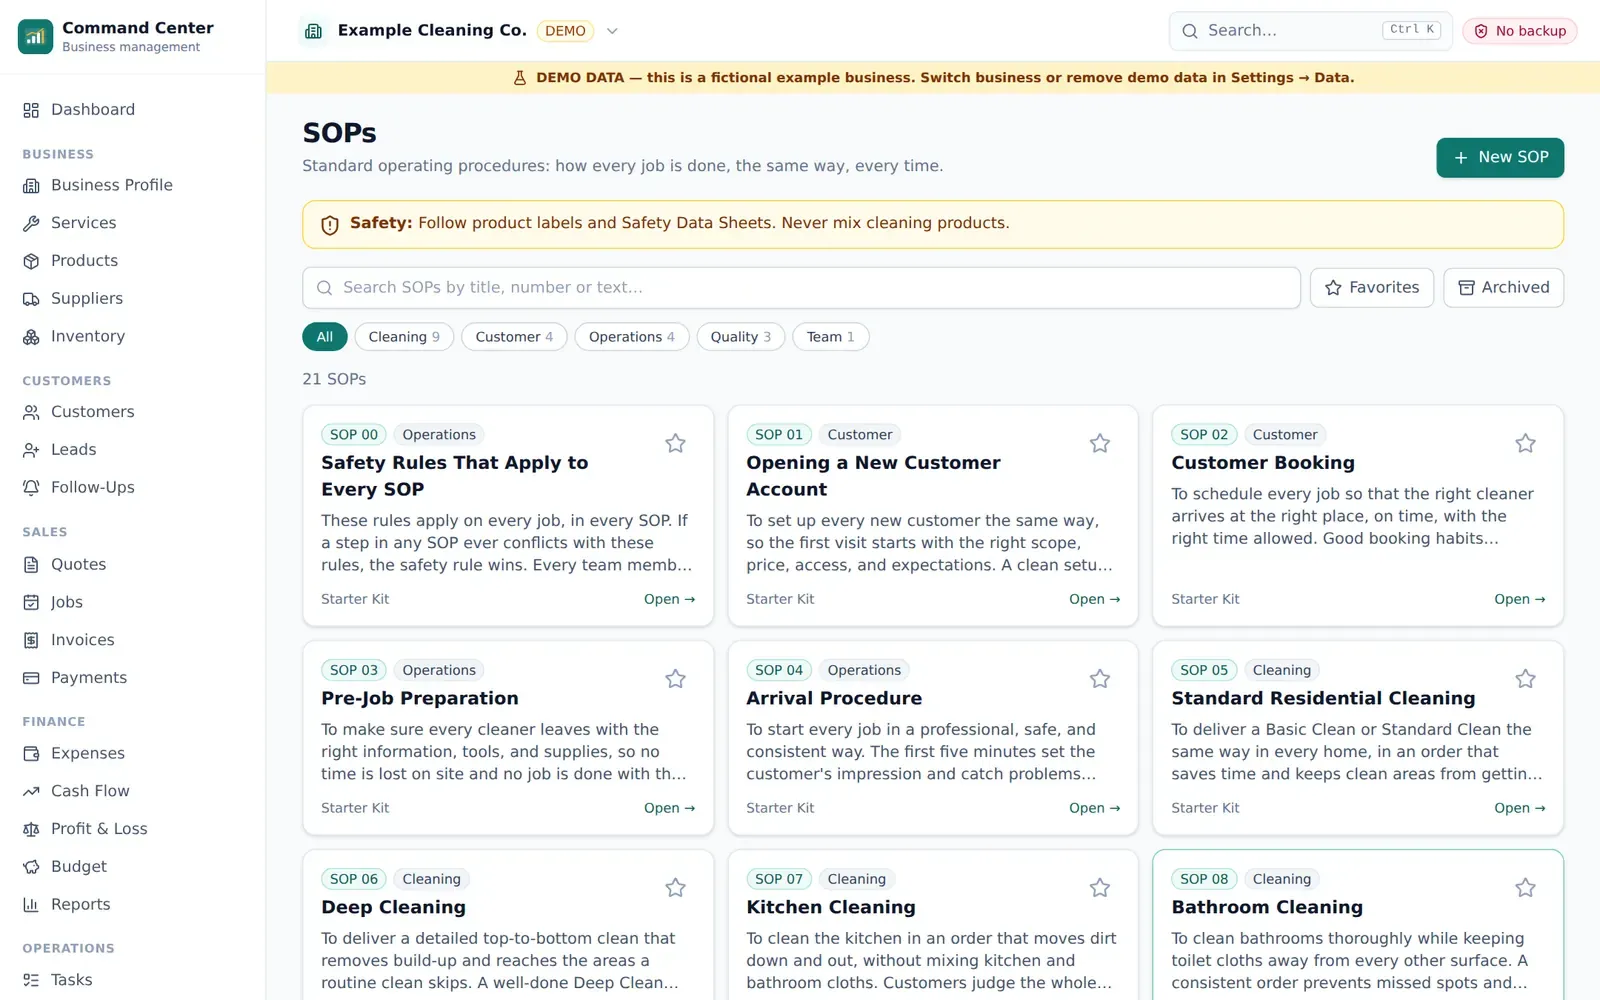Favorite the Customer Booking SOP
Screen dimensions: 1600x1000
click(1525, 443)
